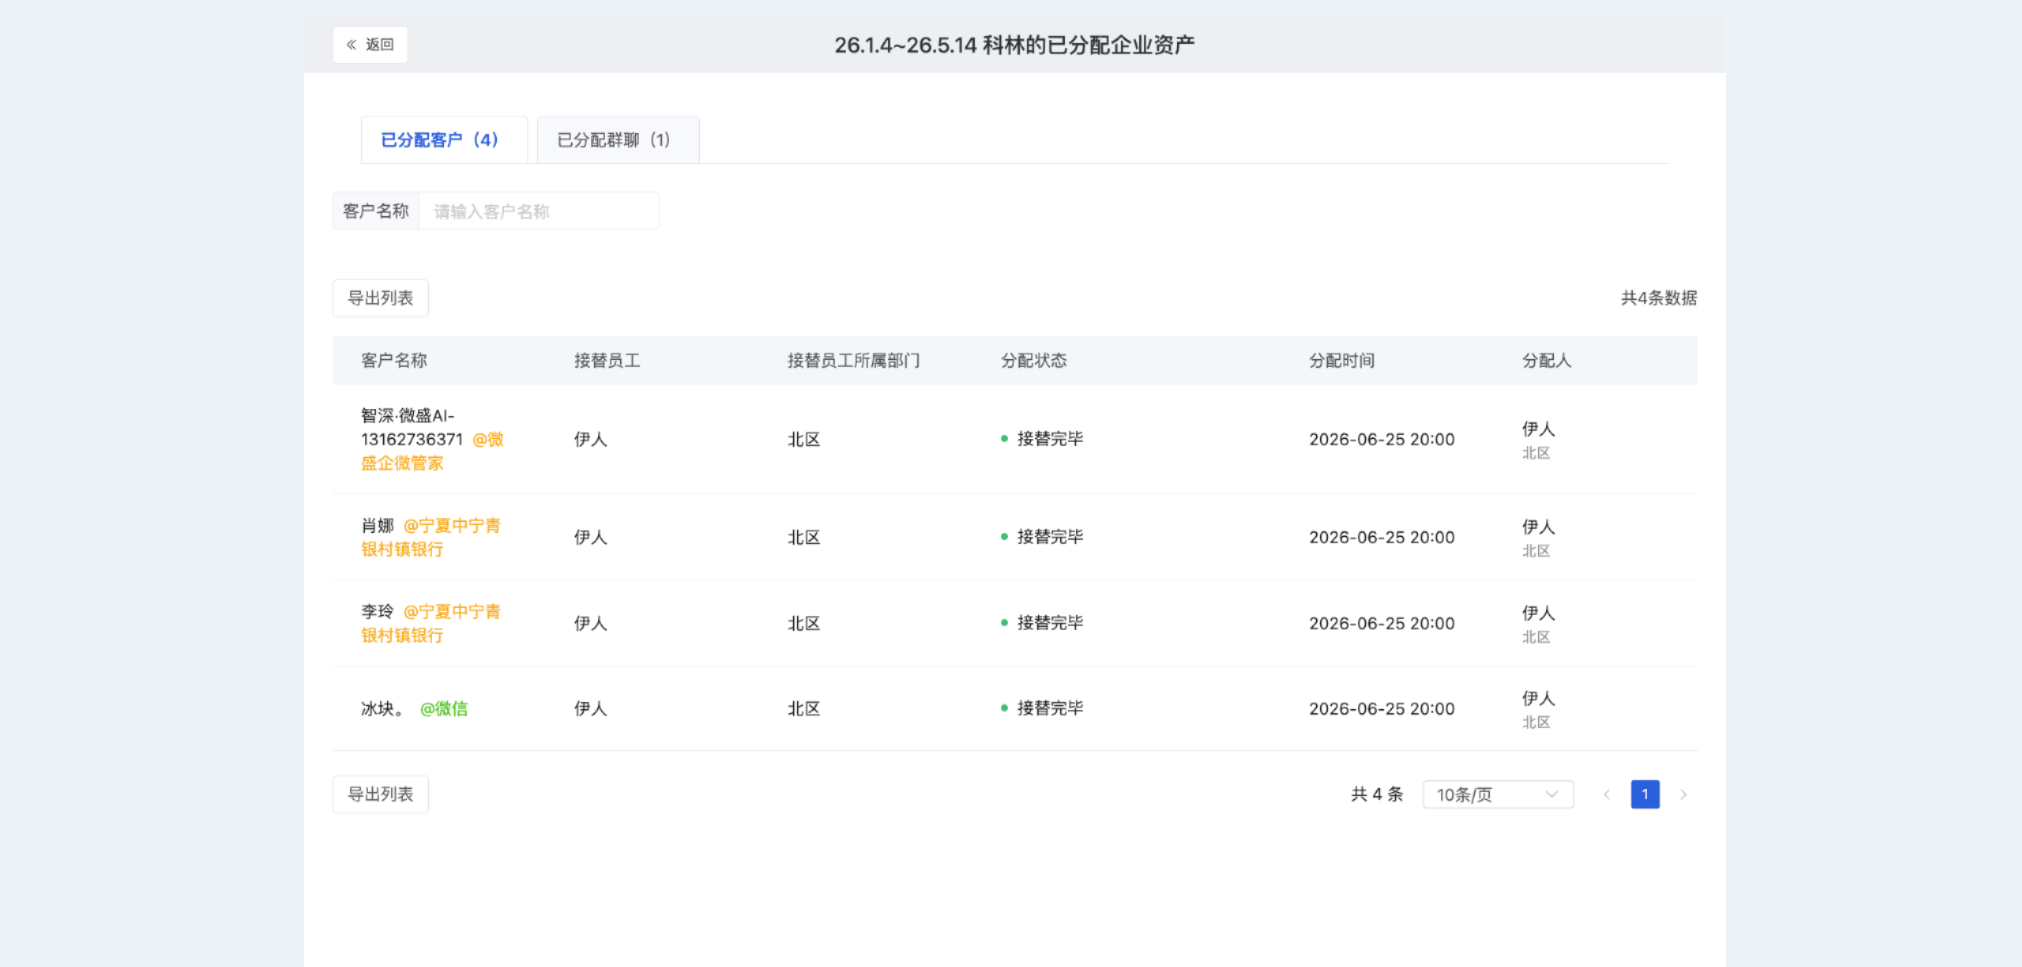Go to the previous page arrow
Screen dimensions: 2022x967
pyautogui.click(x=1607, y=794)
